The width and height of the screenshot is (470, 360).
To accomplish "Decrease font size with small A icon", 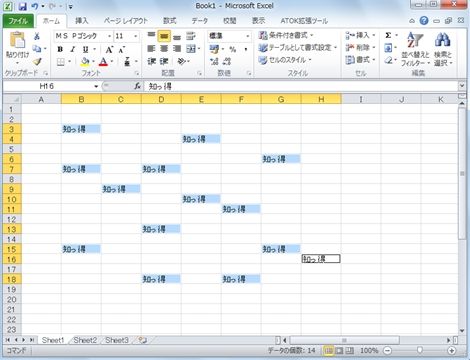I will 121,50.
